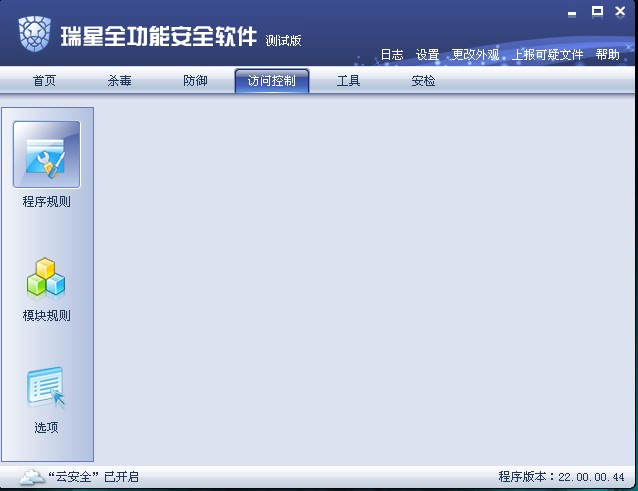Screen dimensions: 638x491
Task: Maximize the Rising window
Action: pyautogui.click(x=597, y=11)
